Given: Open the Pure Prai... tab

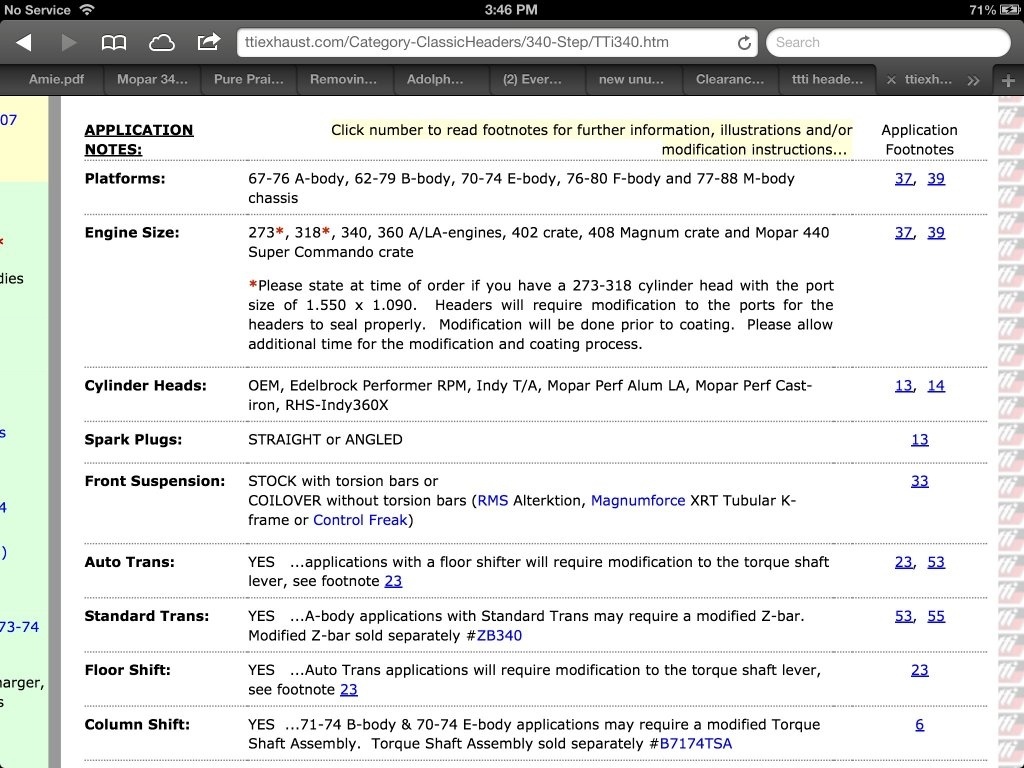Looking at the screenshot, I should (249, 79).
